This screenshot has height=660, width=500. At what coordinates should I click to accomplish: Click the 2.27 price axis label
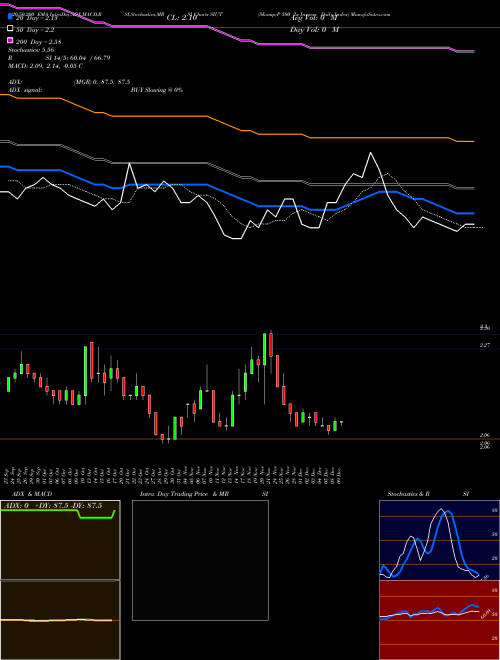485,345
